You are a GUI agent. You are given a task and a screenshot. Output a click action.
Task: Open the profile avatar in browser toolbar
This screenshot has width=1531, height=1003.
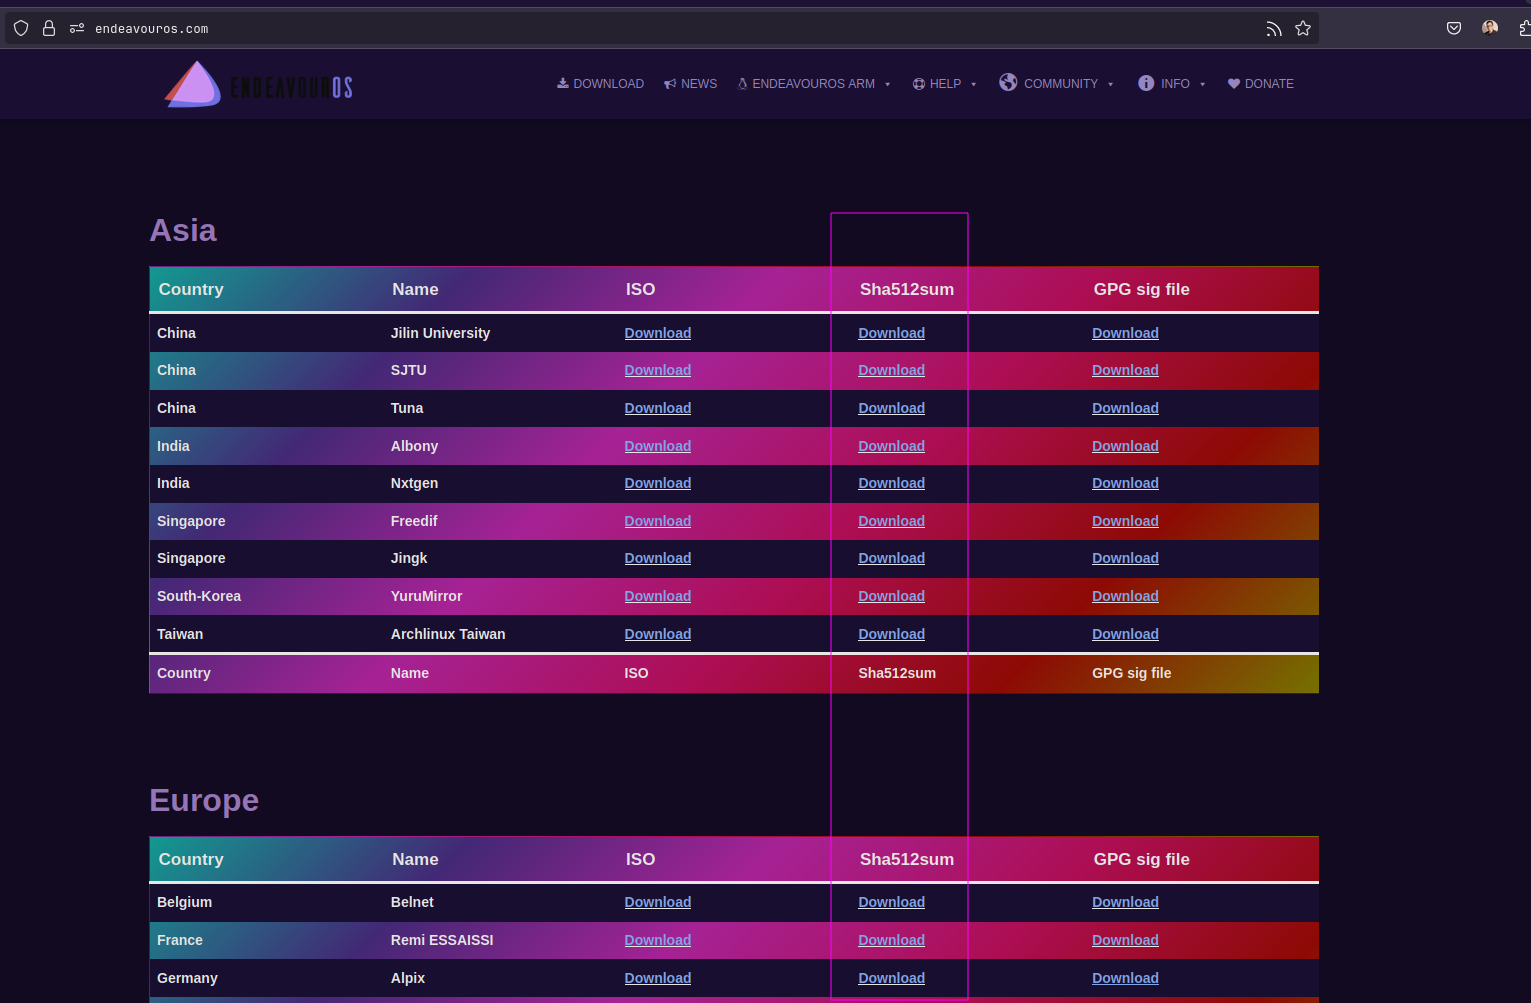pos(1490,28)
